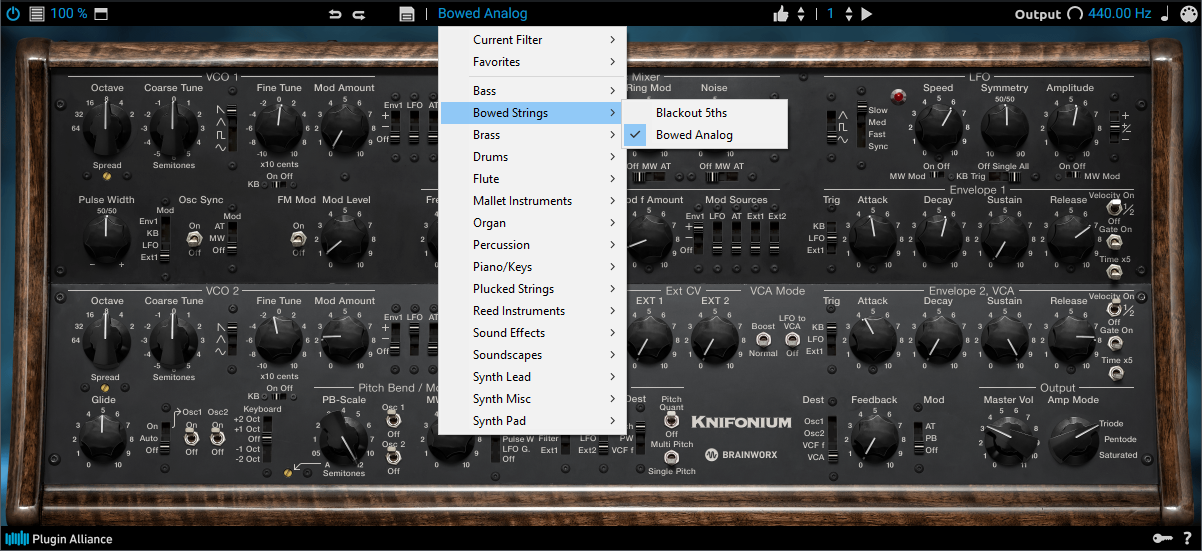
Task: Toggle Envelope 1 Gate On switch
Action: tap(1113, 240)
